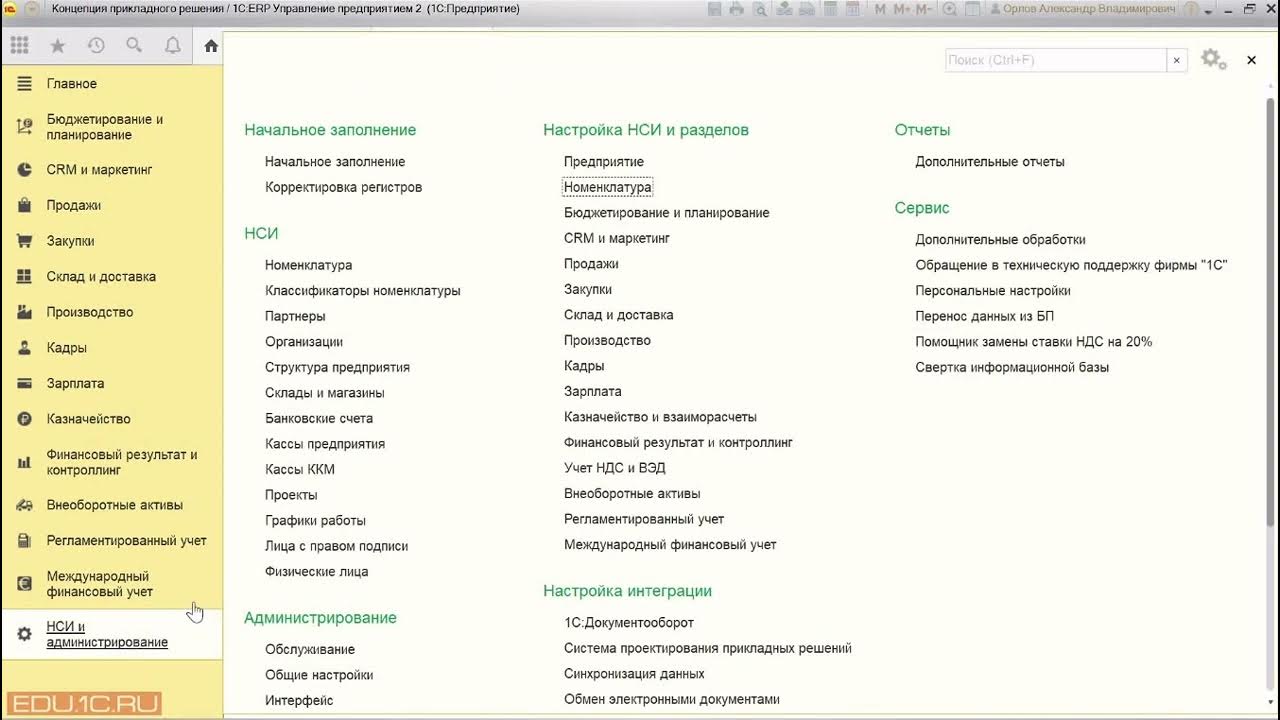Click the Поиск (Ctrl+F) search field
The width and height of the screenshot is (1280, 720).
pos(1056,60)
